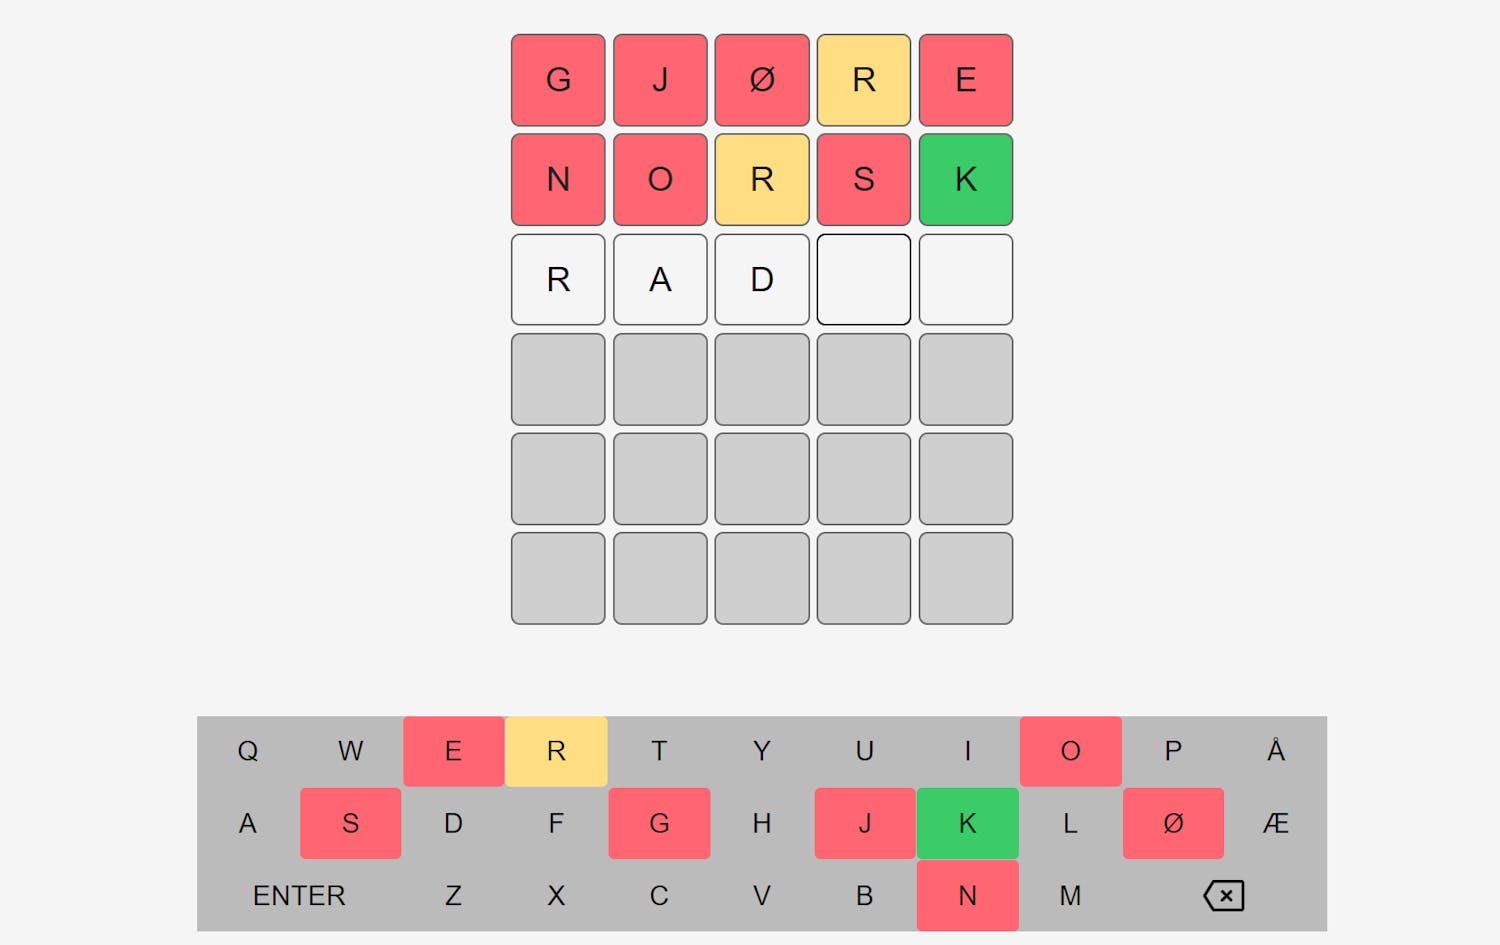This screenshot has width=1500, height=945.
Task: Select the D tile in the third row
Action: point(762,280)
